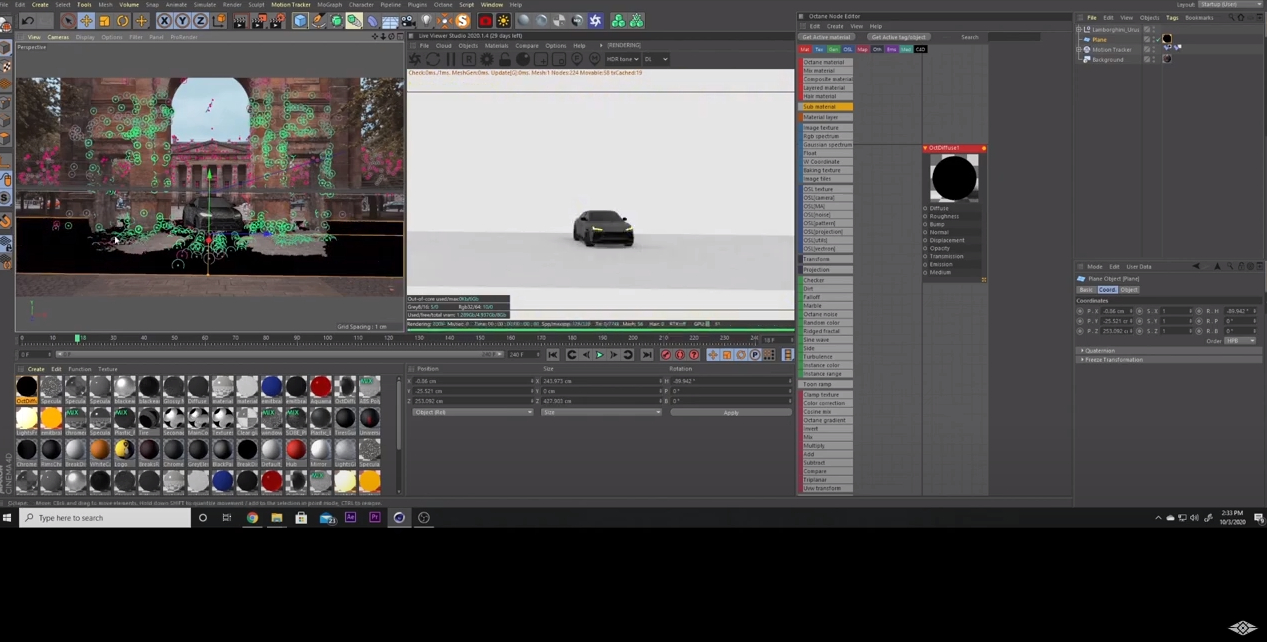Open the HDR tone dropdown in Live Viewer

[622, 59]
